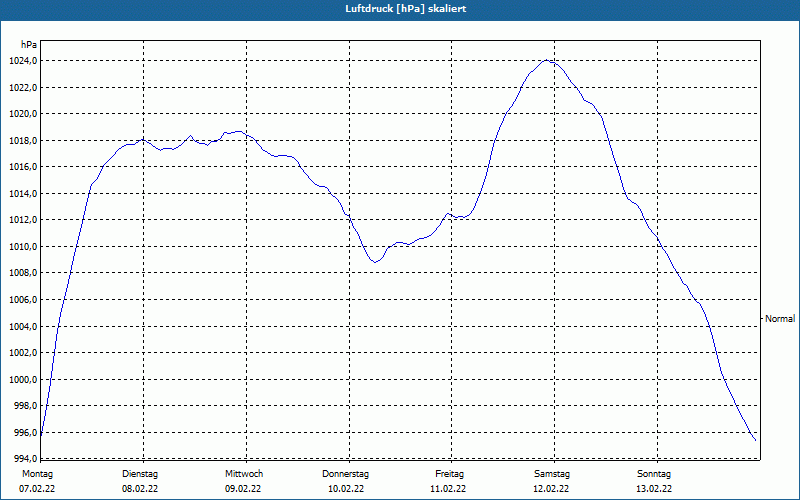Select the 1006,0 axis value

pyautogui.click(x=23, y=300)
